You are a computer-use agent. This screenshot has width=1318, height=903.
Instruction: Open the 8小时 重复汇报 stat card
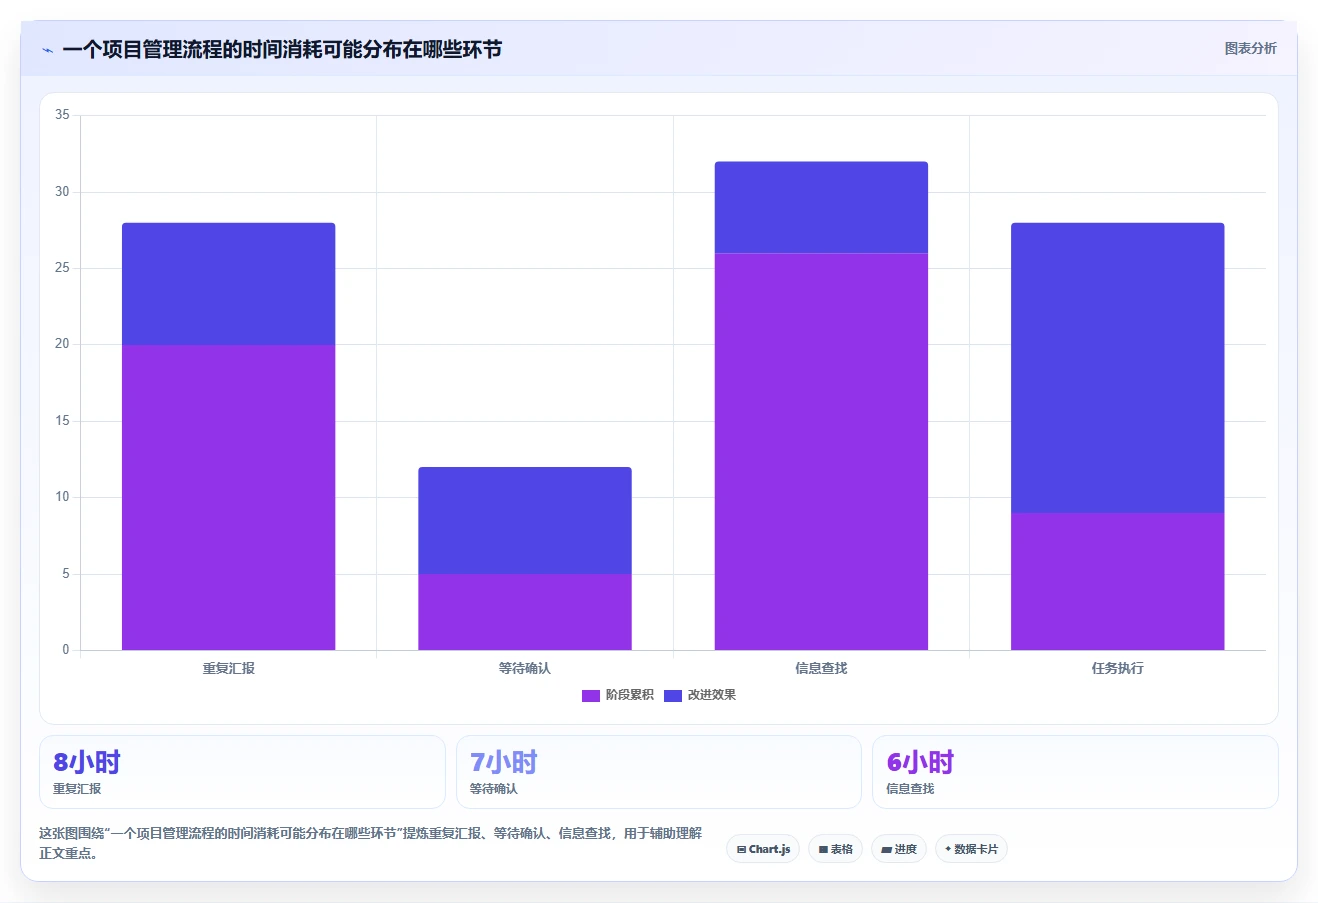click(x=242, y=772)
